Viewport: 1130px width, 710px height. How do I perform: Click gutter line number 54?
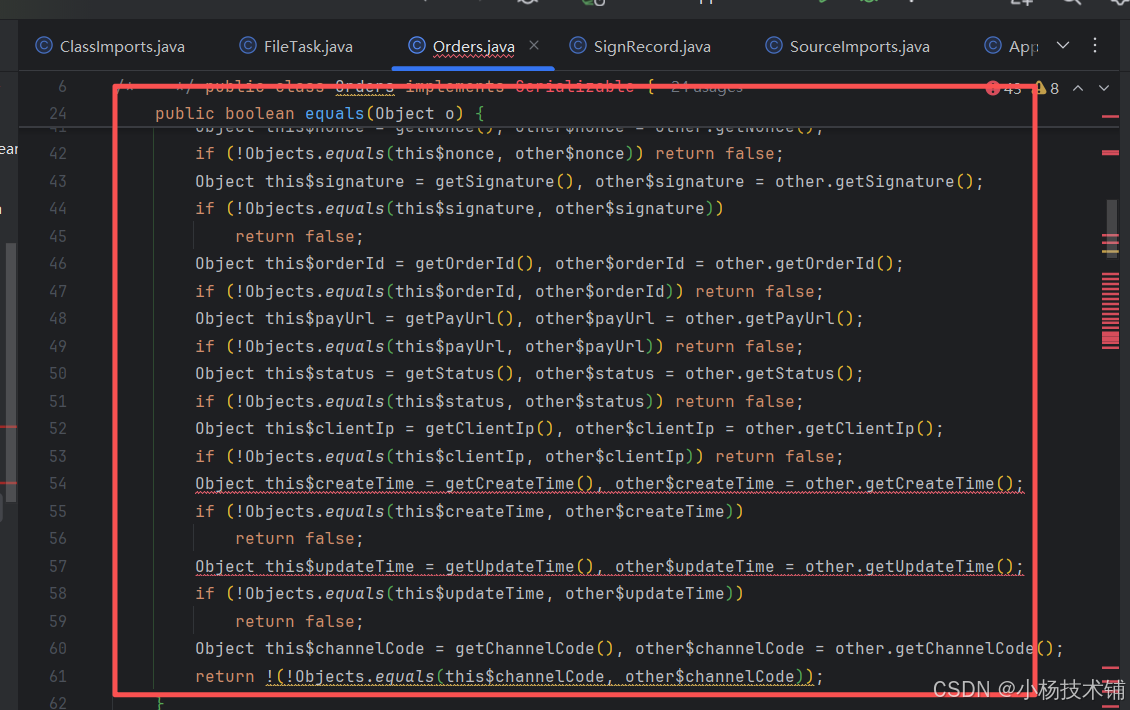point(58,484)
